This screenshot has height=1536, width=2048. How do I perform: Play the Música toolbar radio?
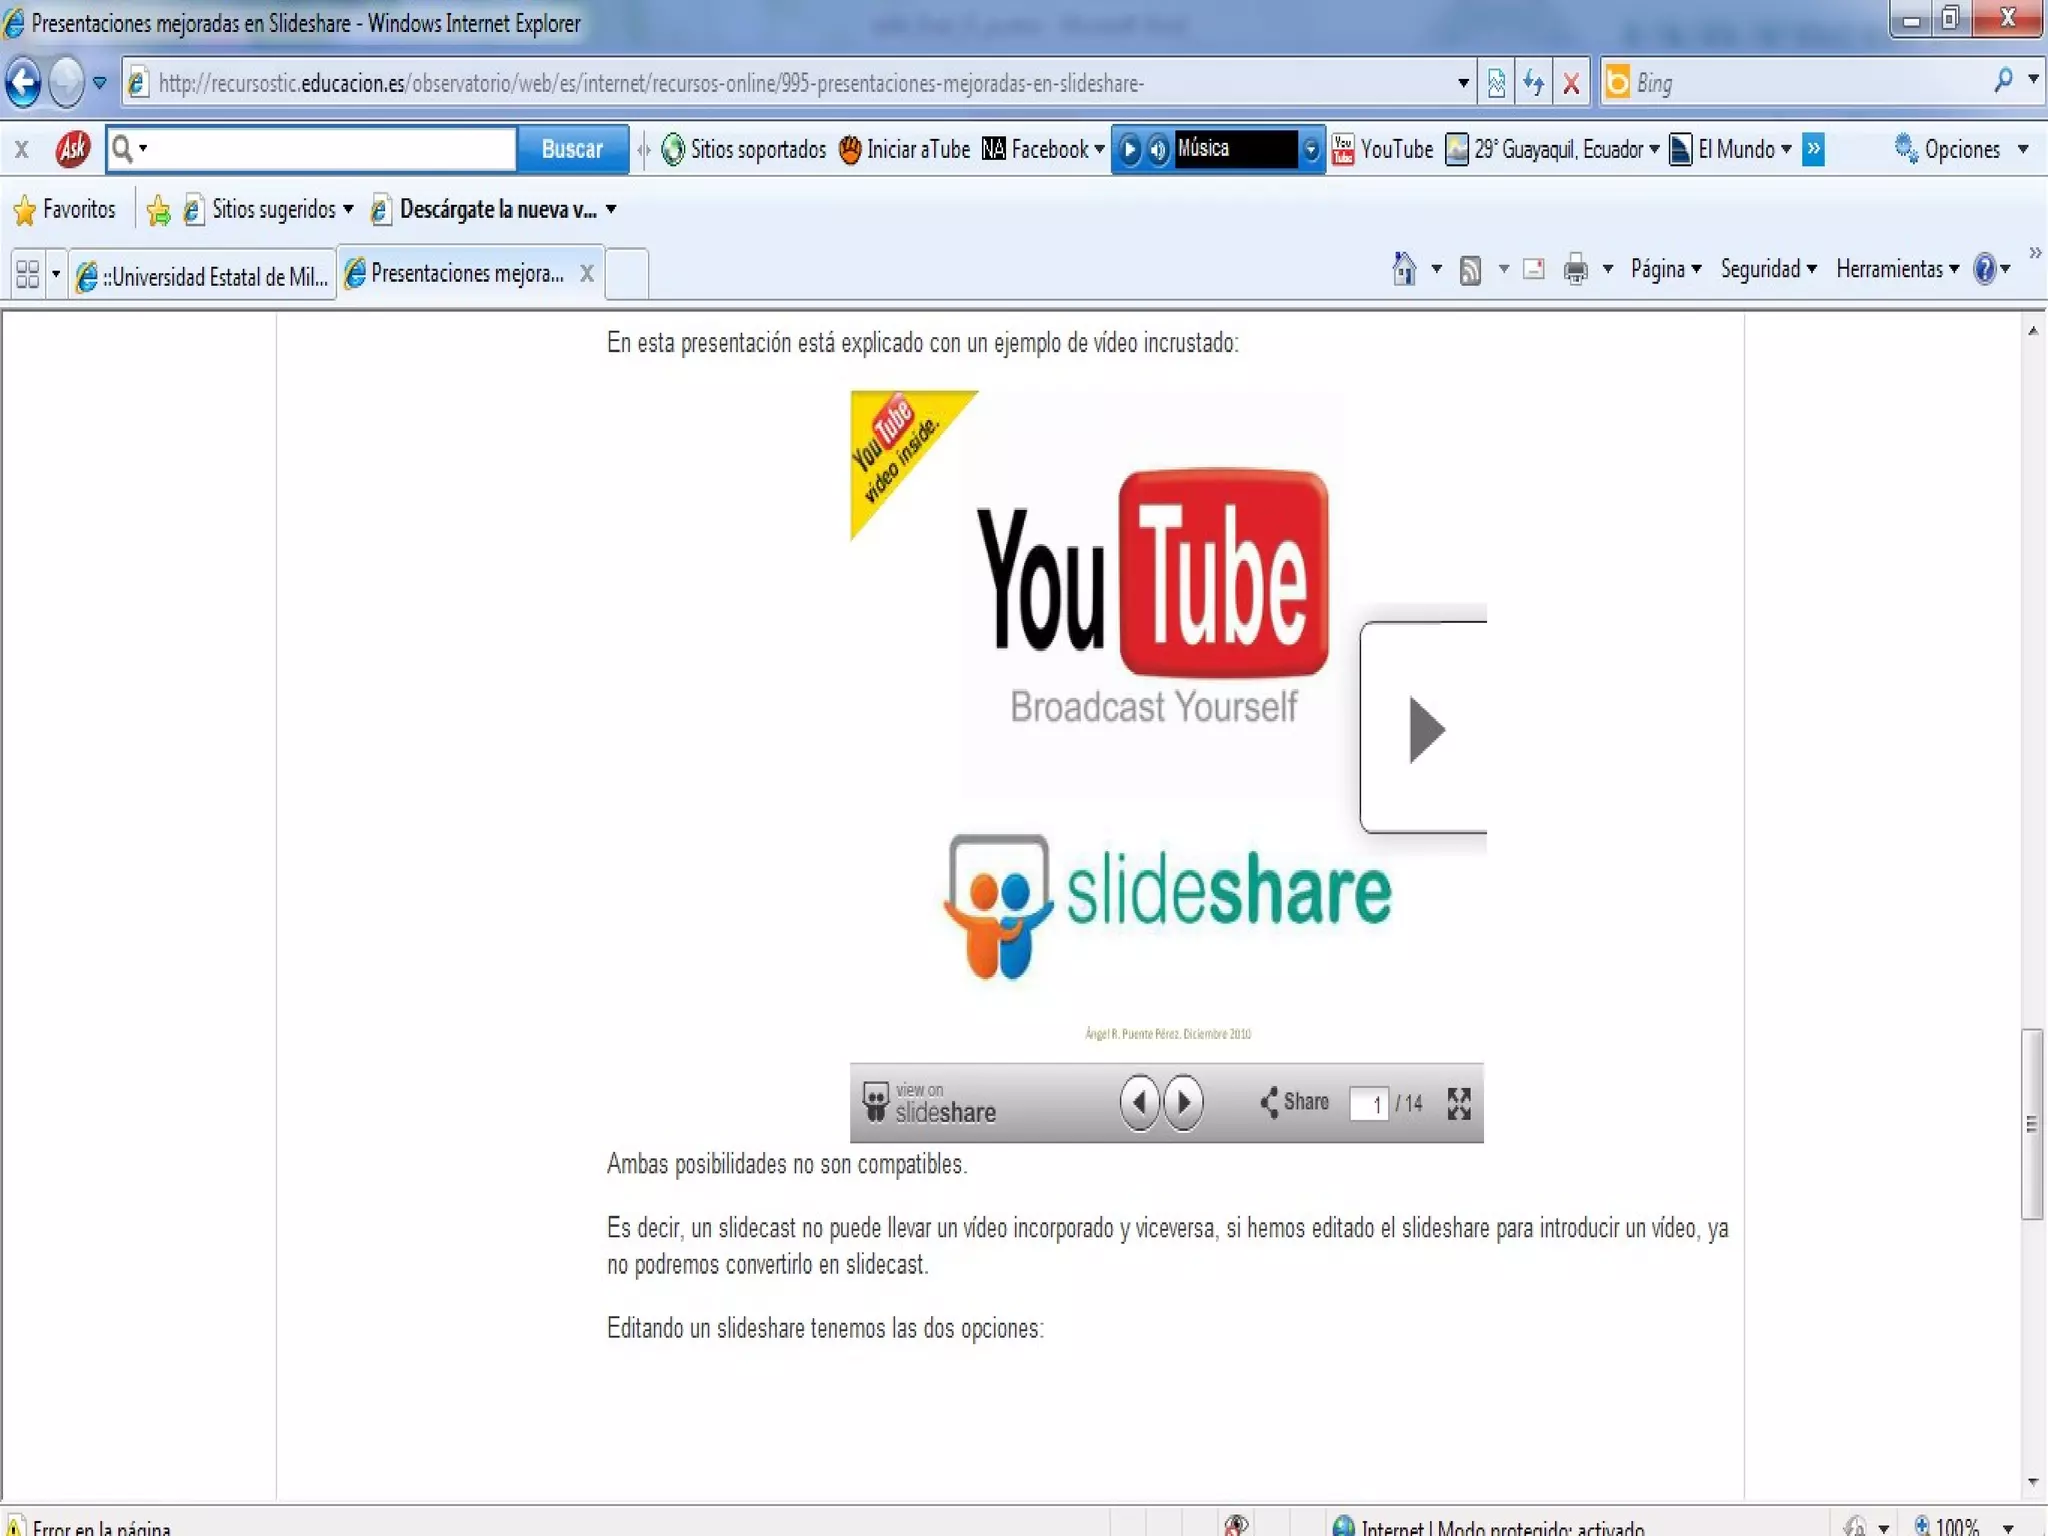click(x=1130, y=150)
